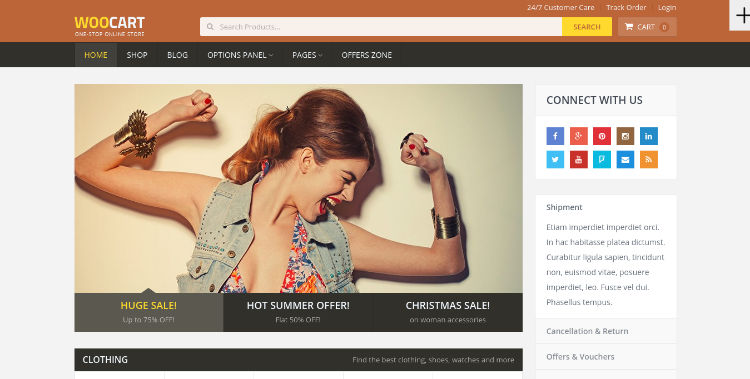Open the Google Plus social icon
This screenshot has width=750, height=379.
[578, 136]
